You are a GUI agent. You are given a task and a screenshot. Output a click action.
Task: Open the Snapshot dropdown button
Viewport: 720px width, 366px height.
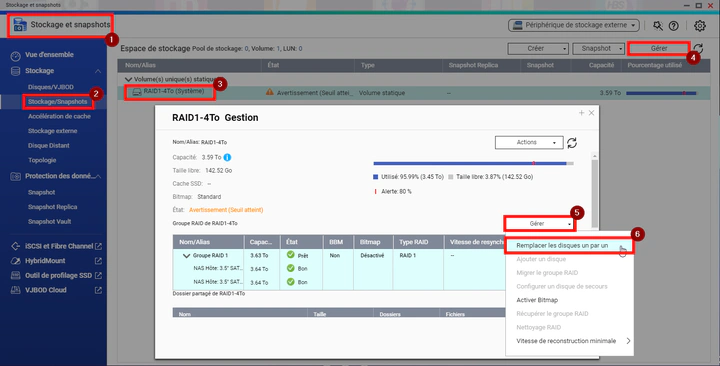[x=598, y=48]
